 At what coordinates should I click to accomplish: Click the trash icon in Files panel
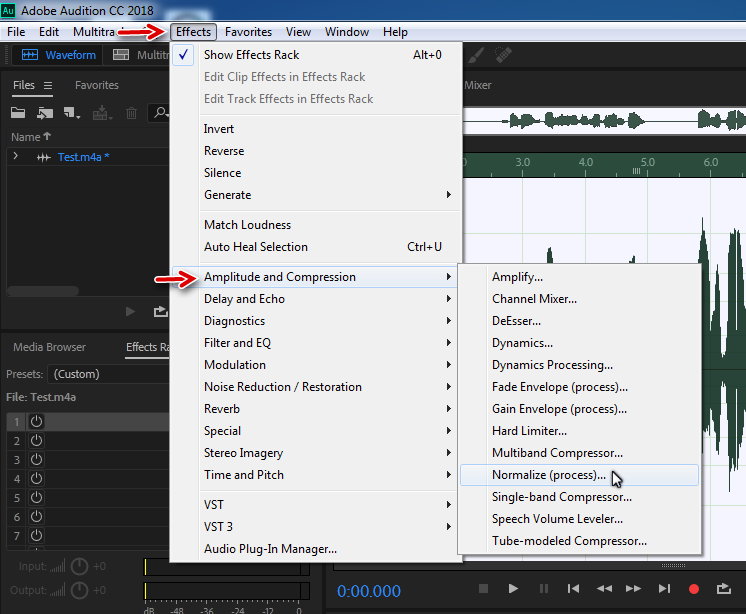pyautogui.click(x=131, y=114)
